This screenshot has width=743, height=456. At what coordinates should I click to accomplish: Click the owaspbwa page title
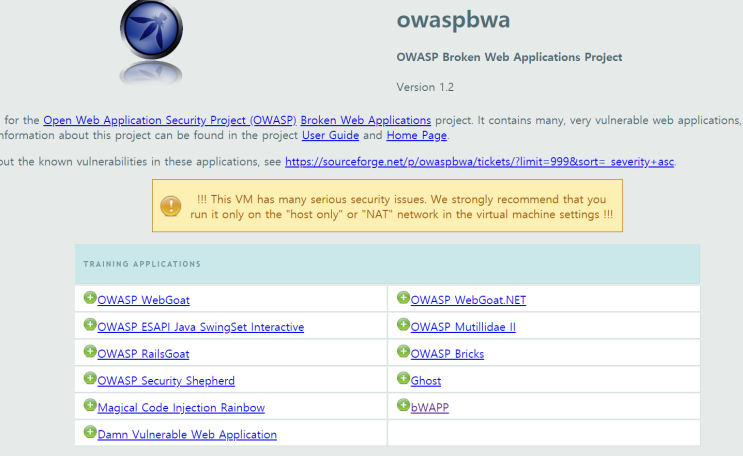[x=453, y=20]
